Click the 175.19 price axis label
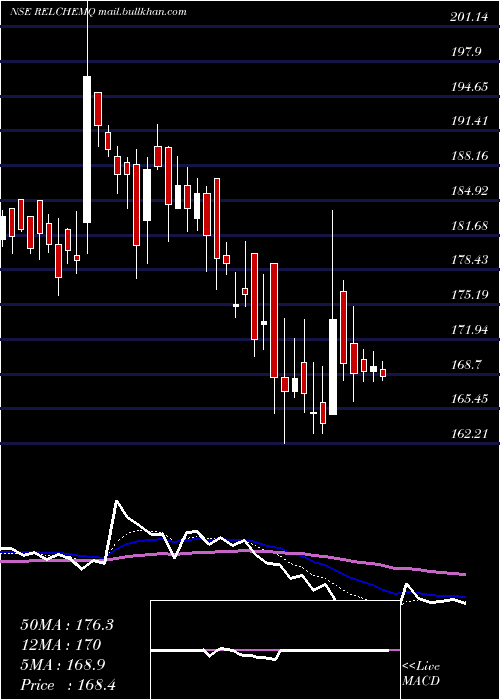500x700 pixels. (469, 295)
